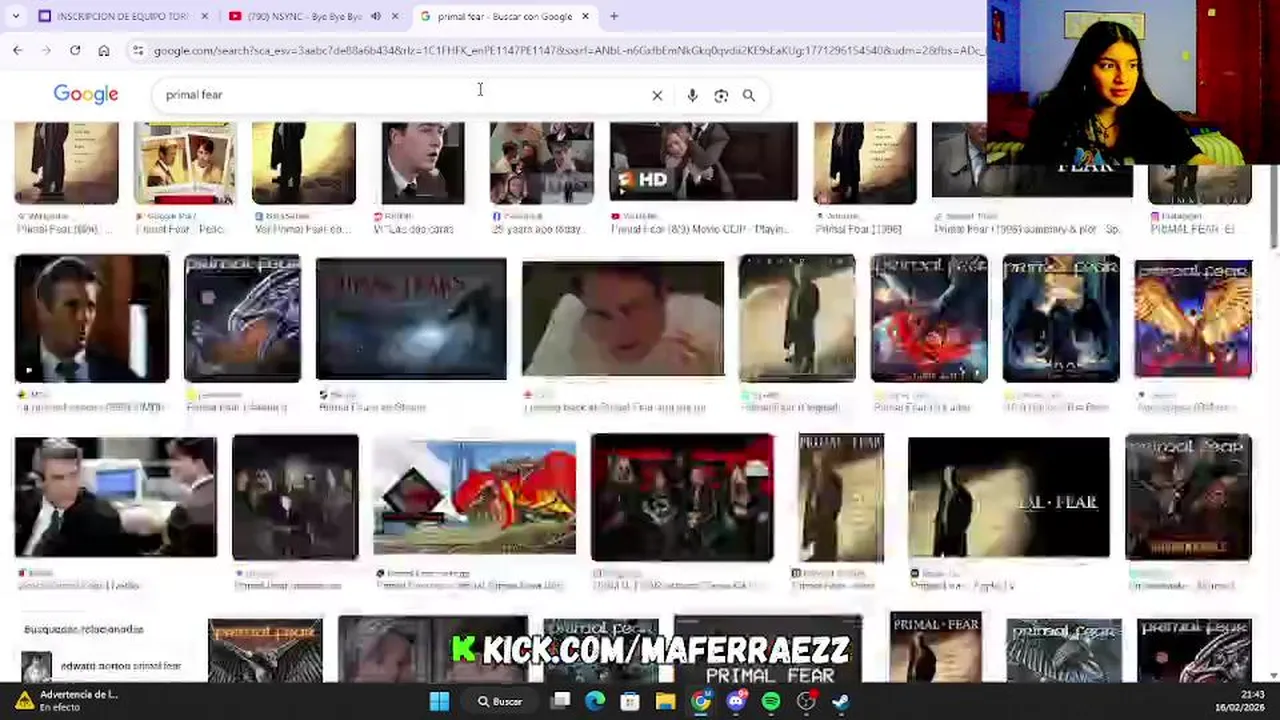Focus the search box containing 'primal fear'
The image size is (1280, 720).
pyautogui.click(x=400, y=95)
